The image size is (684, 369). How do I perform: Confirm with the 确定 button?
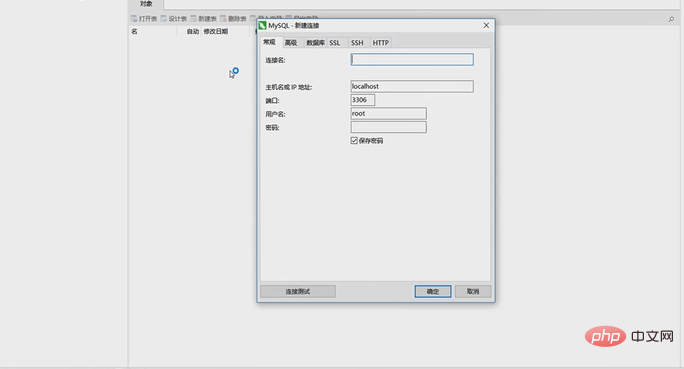click(433, 291)
